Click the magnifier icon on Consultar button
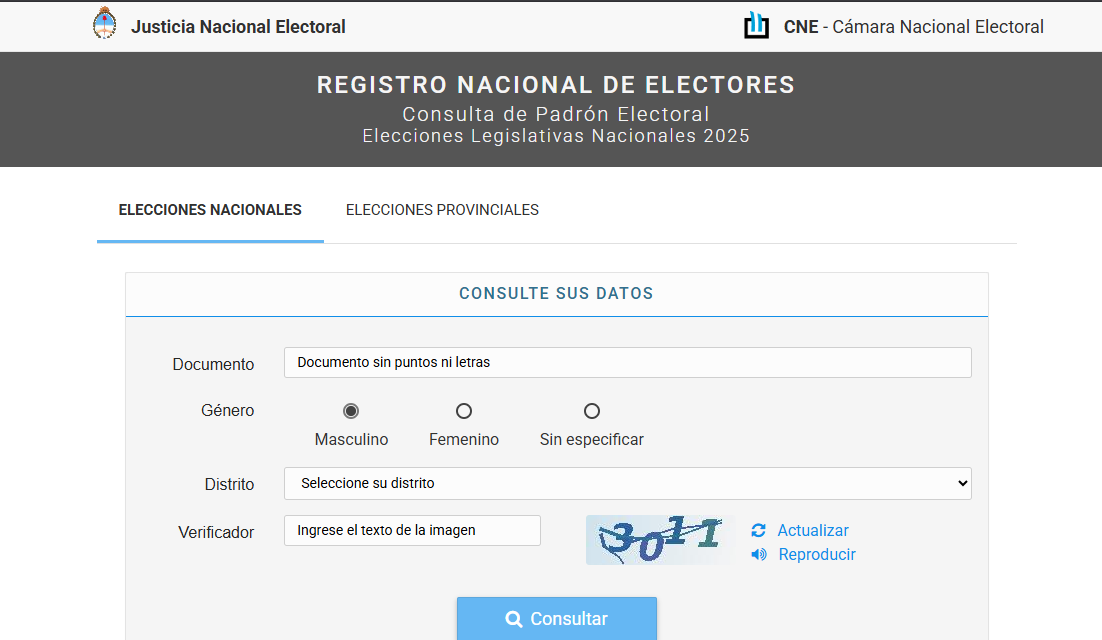1102x640 pixels. tap(514, 619)
